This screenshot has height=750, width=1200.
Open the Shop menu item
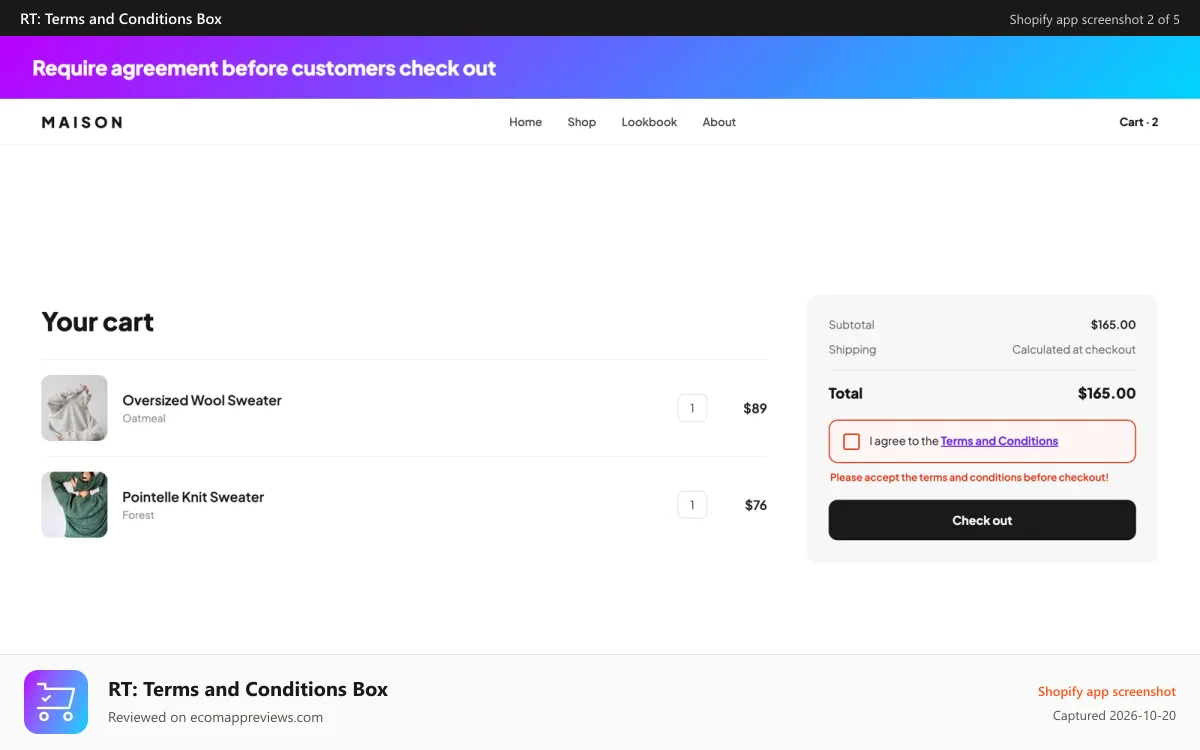[x=581, y=122]
